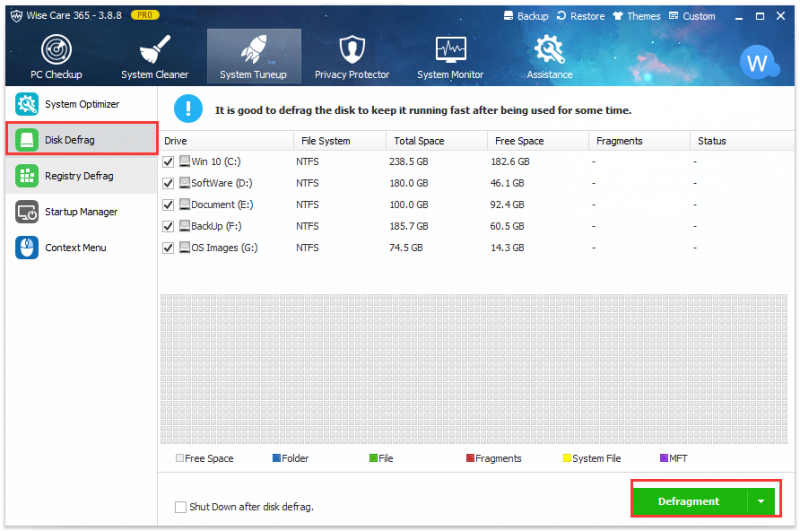Click the disk cluster map grid

474,369
